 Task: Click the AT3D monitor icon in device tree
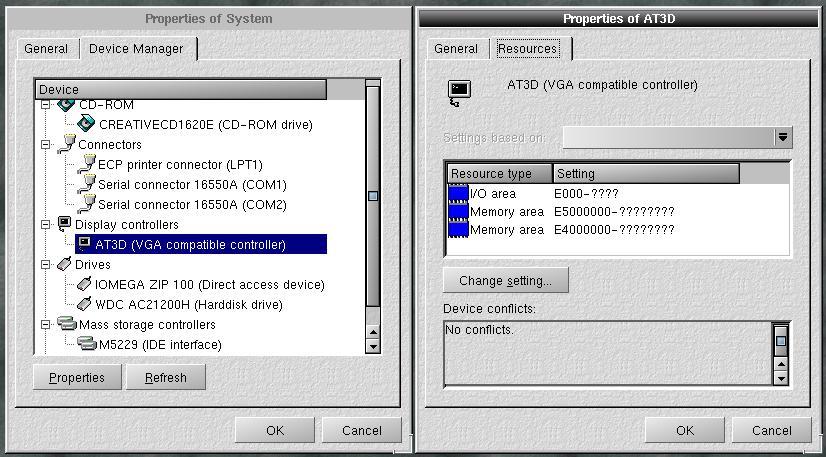click(x=84, y=244)
